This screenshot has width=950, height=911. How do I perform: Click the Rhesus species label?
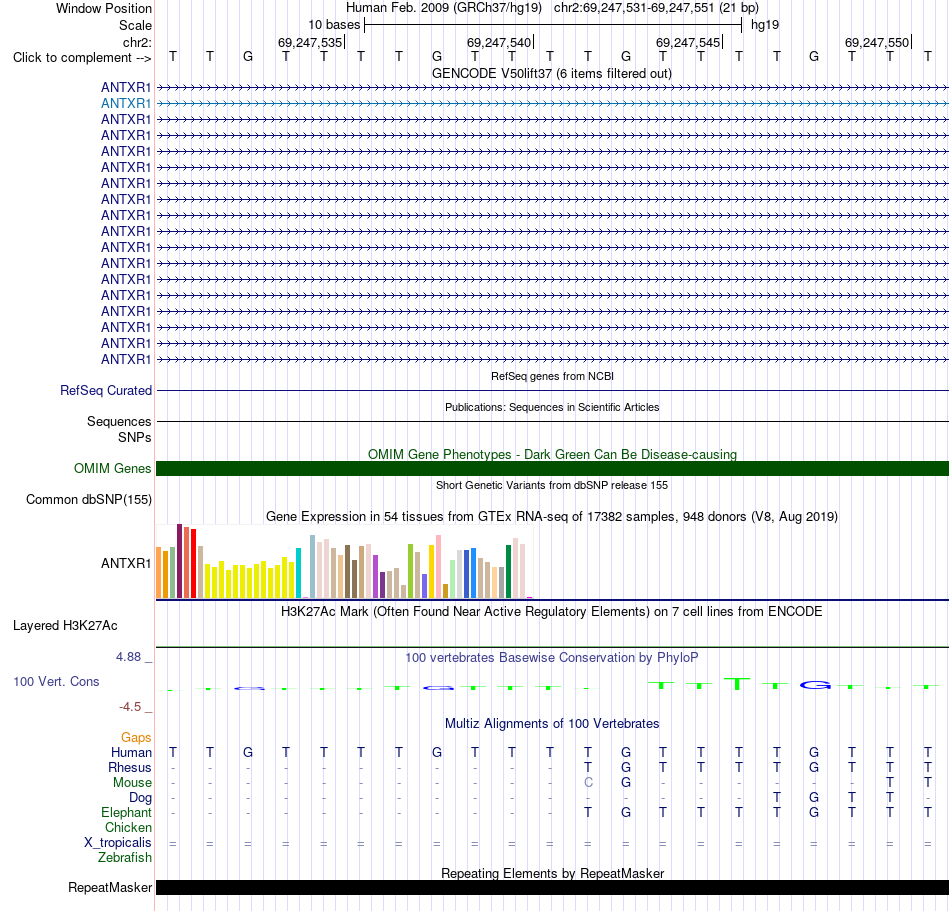[130, 768]
